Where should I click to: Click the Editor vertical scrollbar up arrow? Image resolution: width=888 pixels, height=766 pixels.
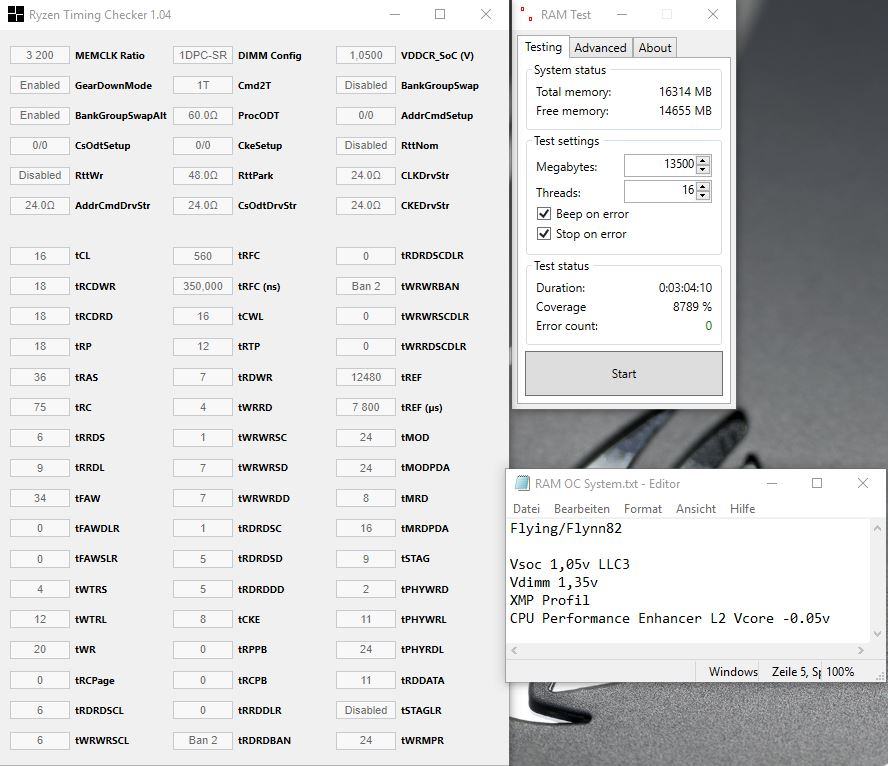pyautogui.click(x=877, y=528)
